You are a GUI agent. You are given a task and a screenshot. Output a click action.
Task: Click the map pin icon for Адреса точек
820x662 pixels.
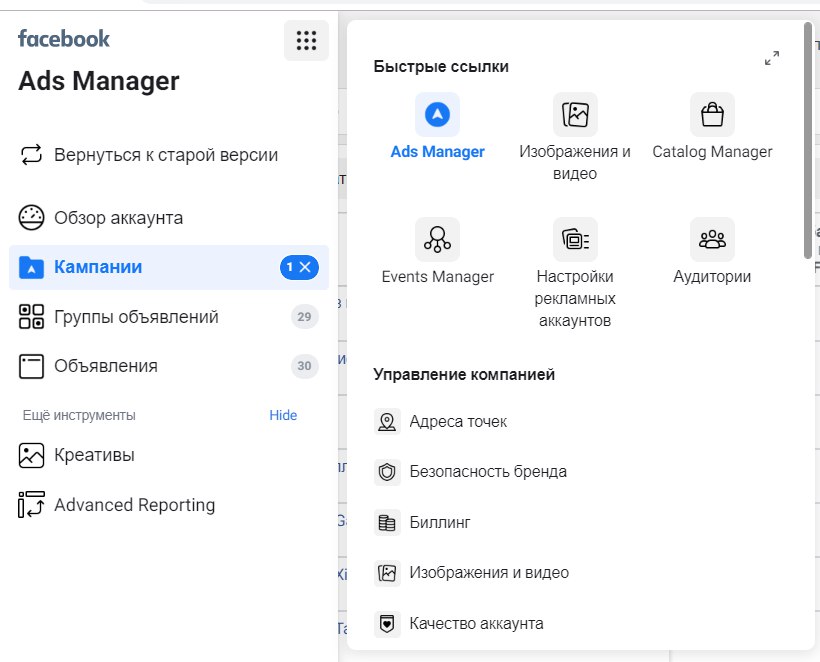pos(387,421)
